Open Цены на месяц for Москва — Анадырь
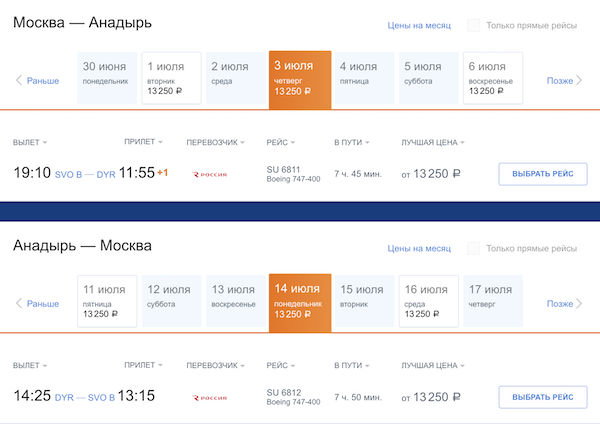 pyautogui.click(x=421, y=26)
